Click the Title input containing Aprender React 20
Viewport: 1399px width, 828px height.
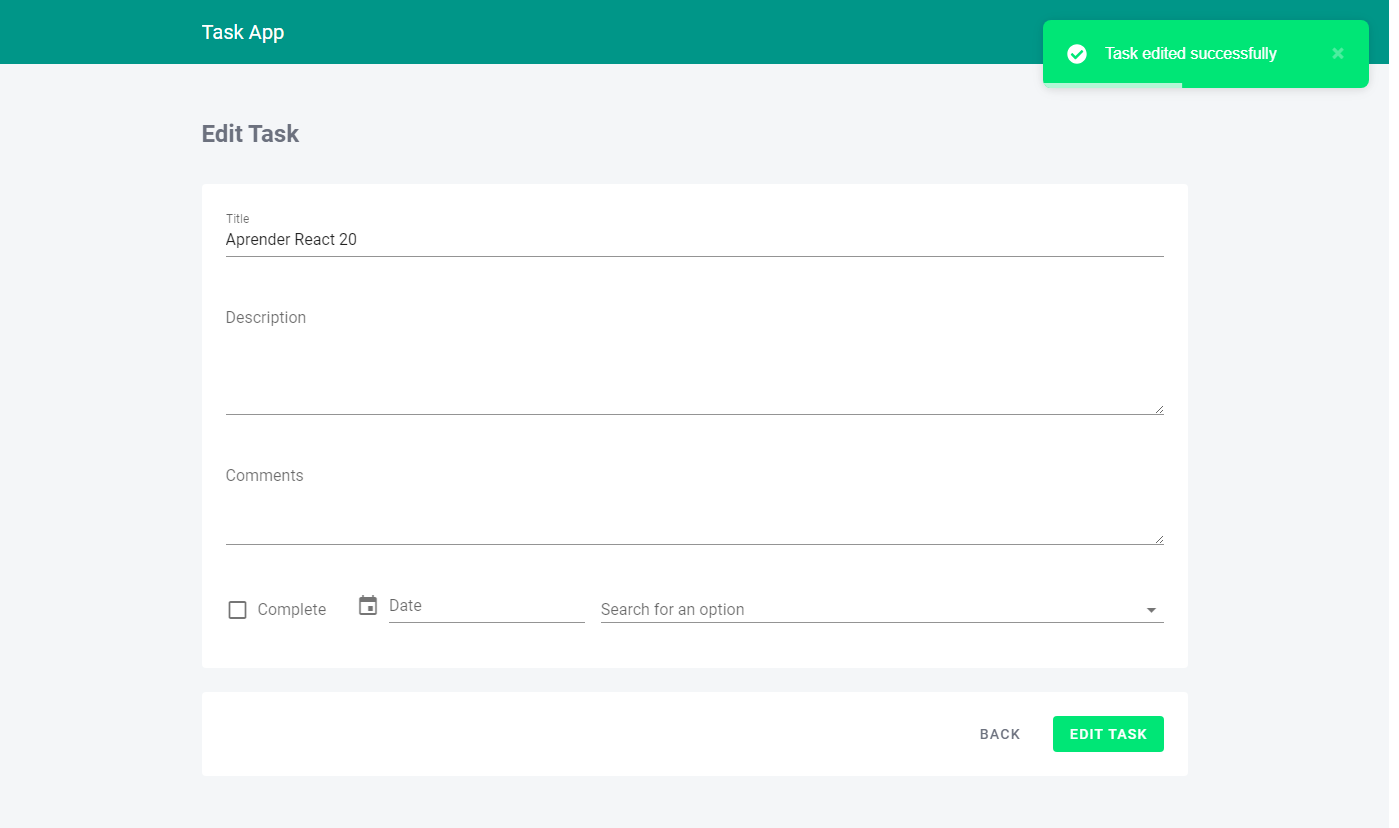(695, 240)
